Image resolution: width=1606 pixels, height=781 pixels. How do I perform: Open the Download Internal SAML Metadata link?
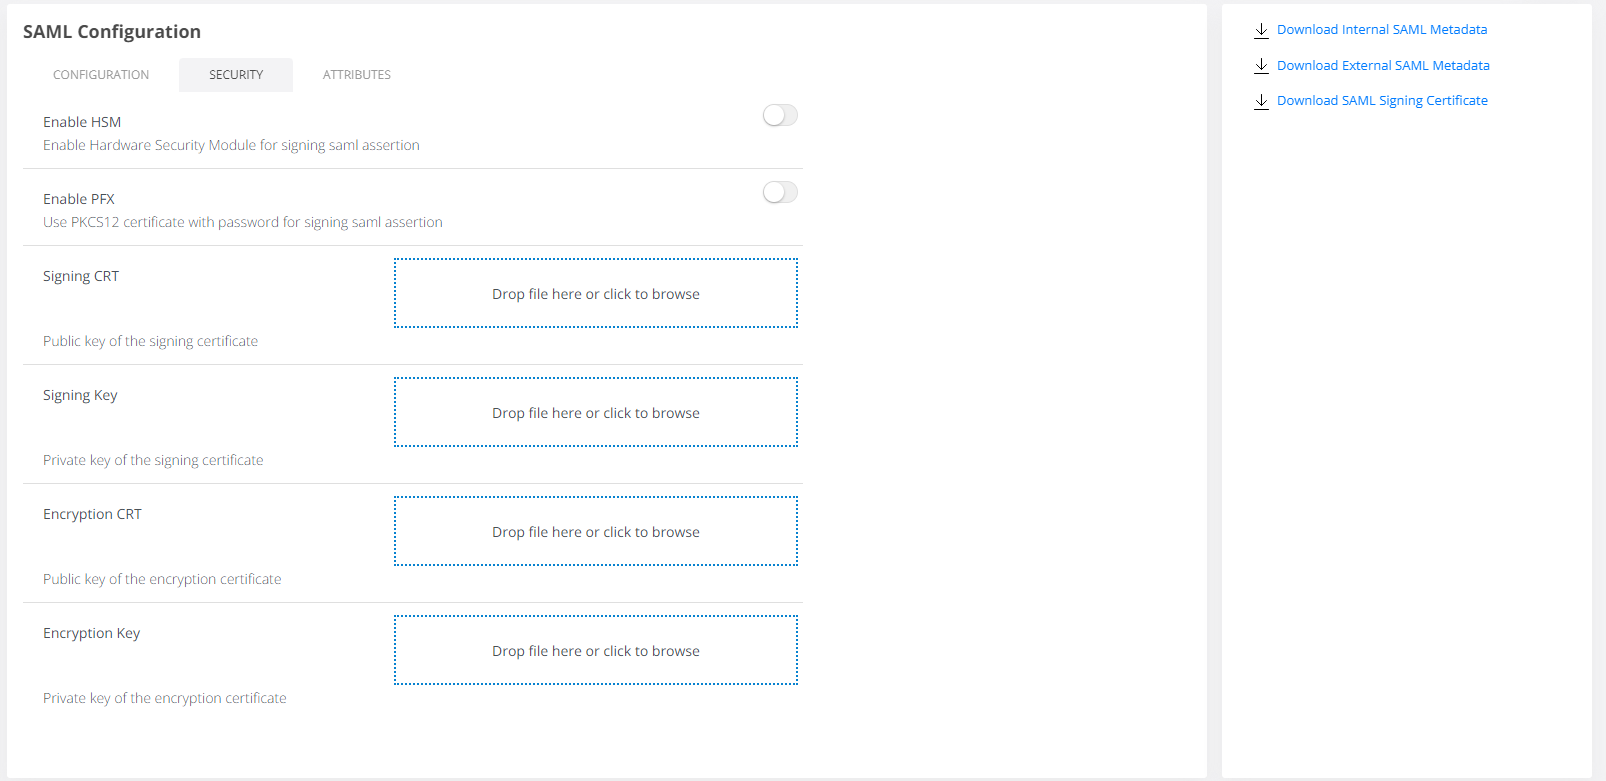pos(1381,30)
